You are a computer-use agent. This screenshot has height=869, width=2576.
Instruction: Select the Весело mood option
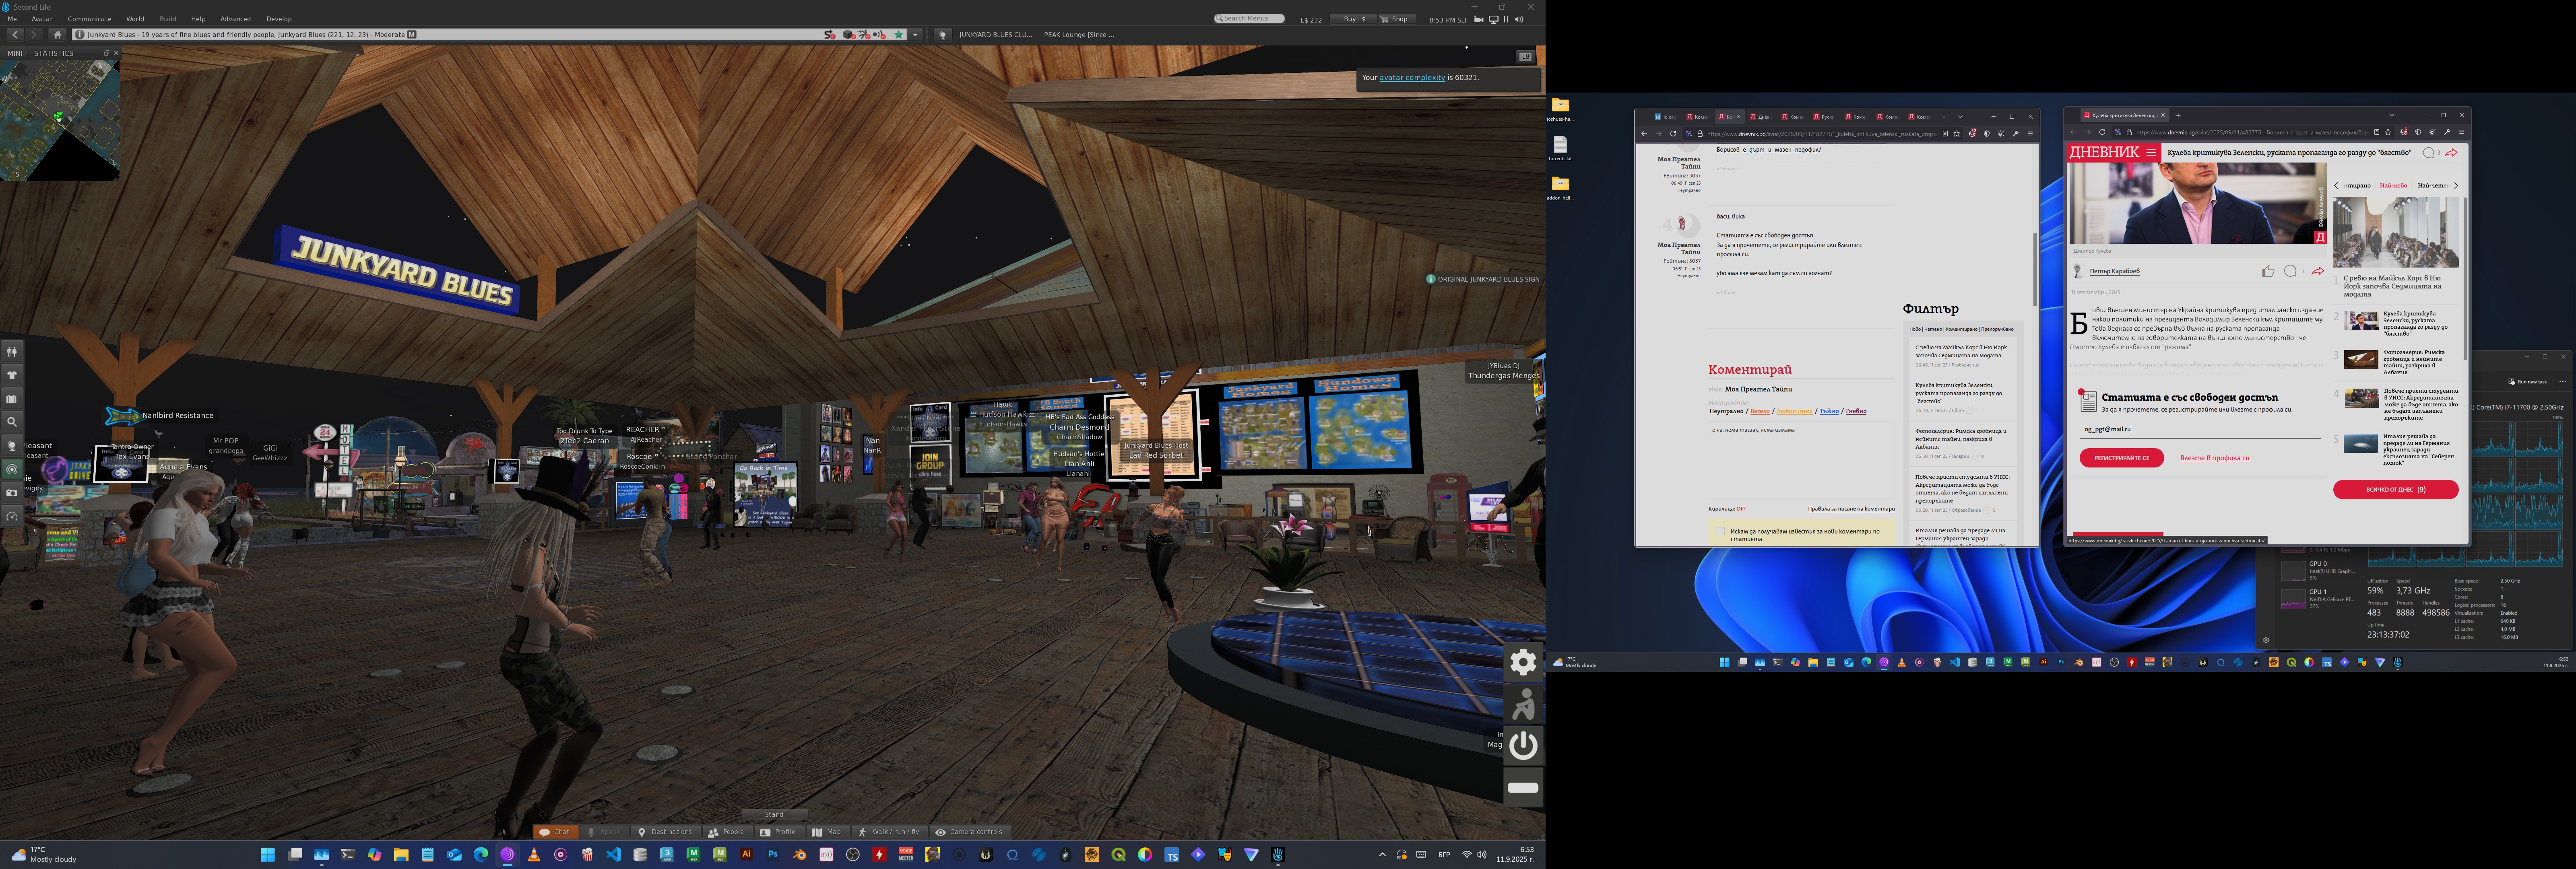[1760, 411]
